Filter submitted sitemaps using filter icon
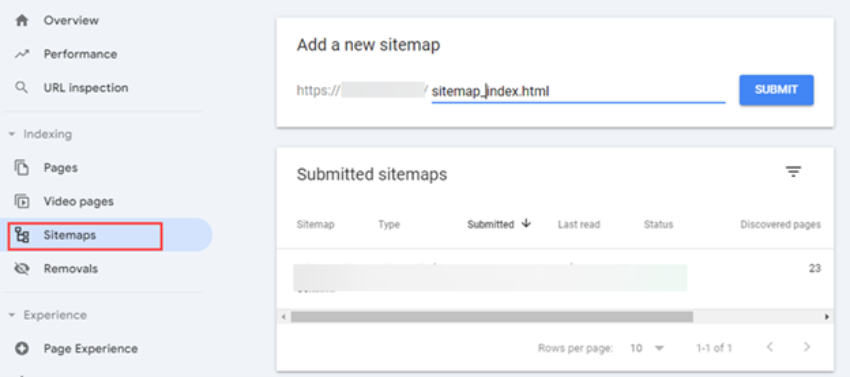 click(x=794, y=172)
